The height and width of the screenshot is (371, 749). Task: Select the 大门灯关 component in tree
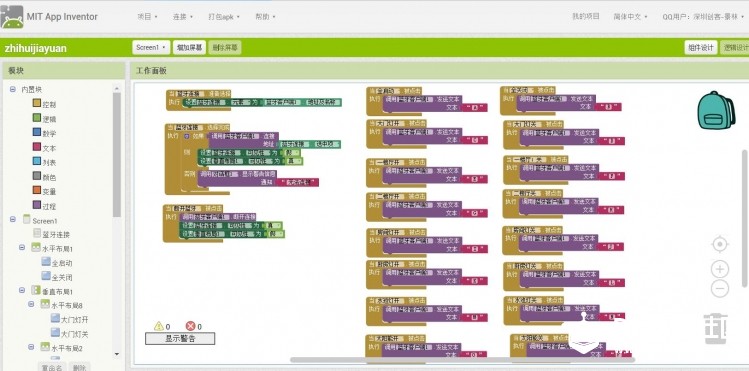click(x=69, y=333)
